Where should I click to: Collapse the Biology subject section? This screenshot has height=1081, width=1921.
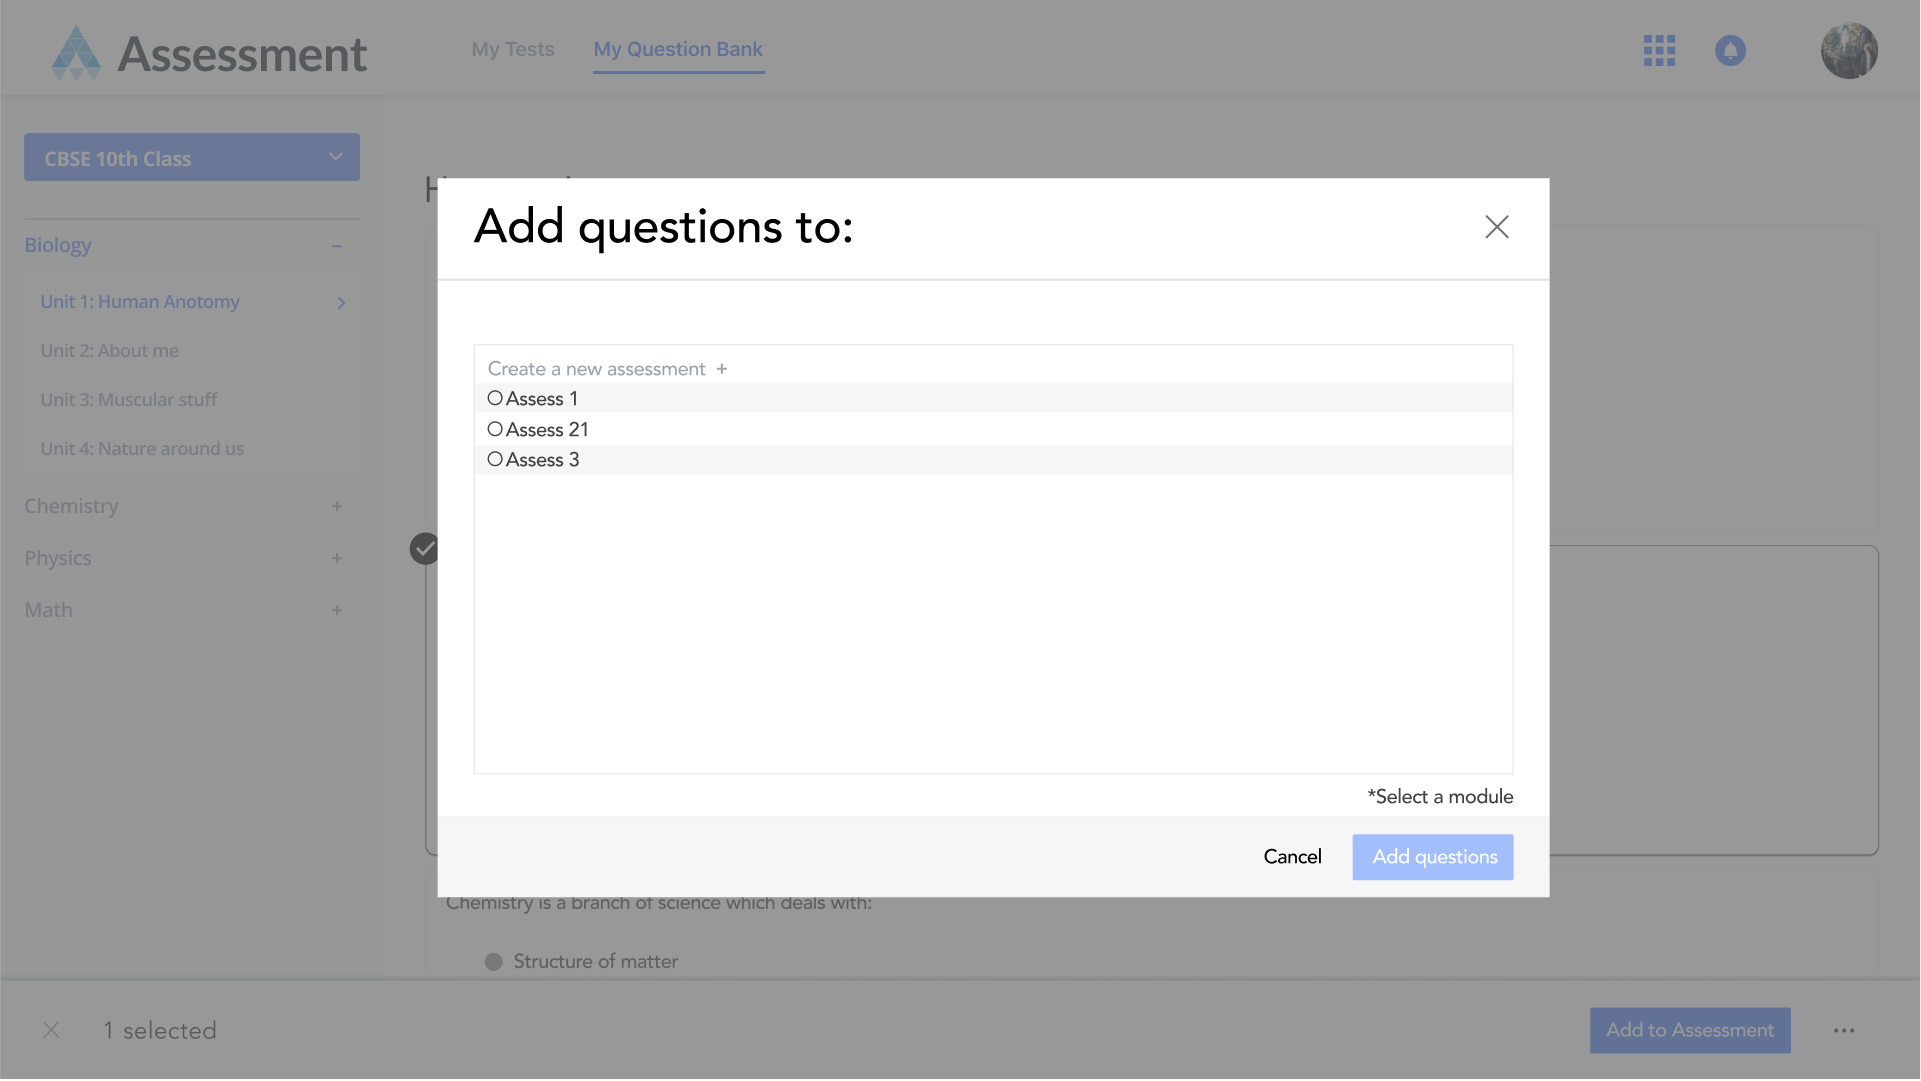[x=337, y=246]
